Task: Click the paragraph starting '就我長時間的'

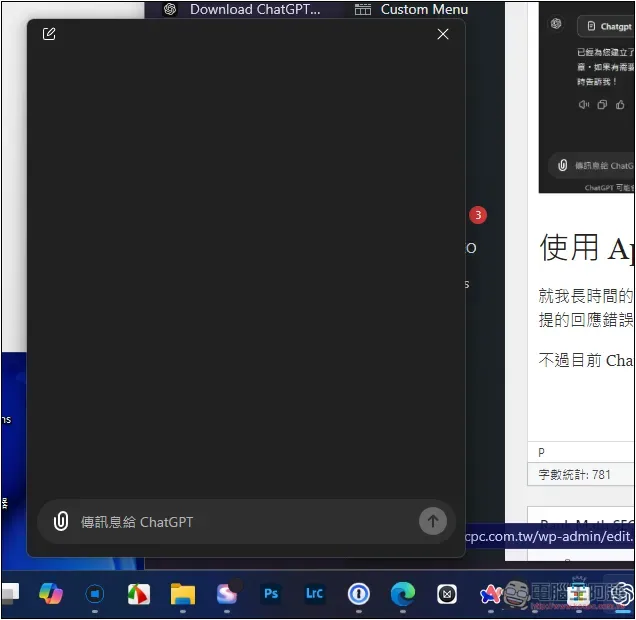Action: point(586,296)
